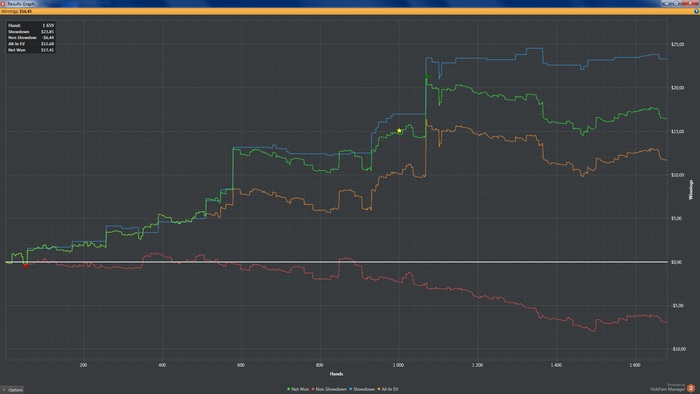The width and height of the screenshot is (700, 394).
Task: Click the $15,00 axis label
Action: (677, 132)
